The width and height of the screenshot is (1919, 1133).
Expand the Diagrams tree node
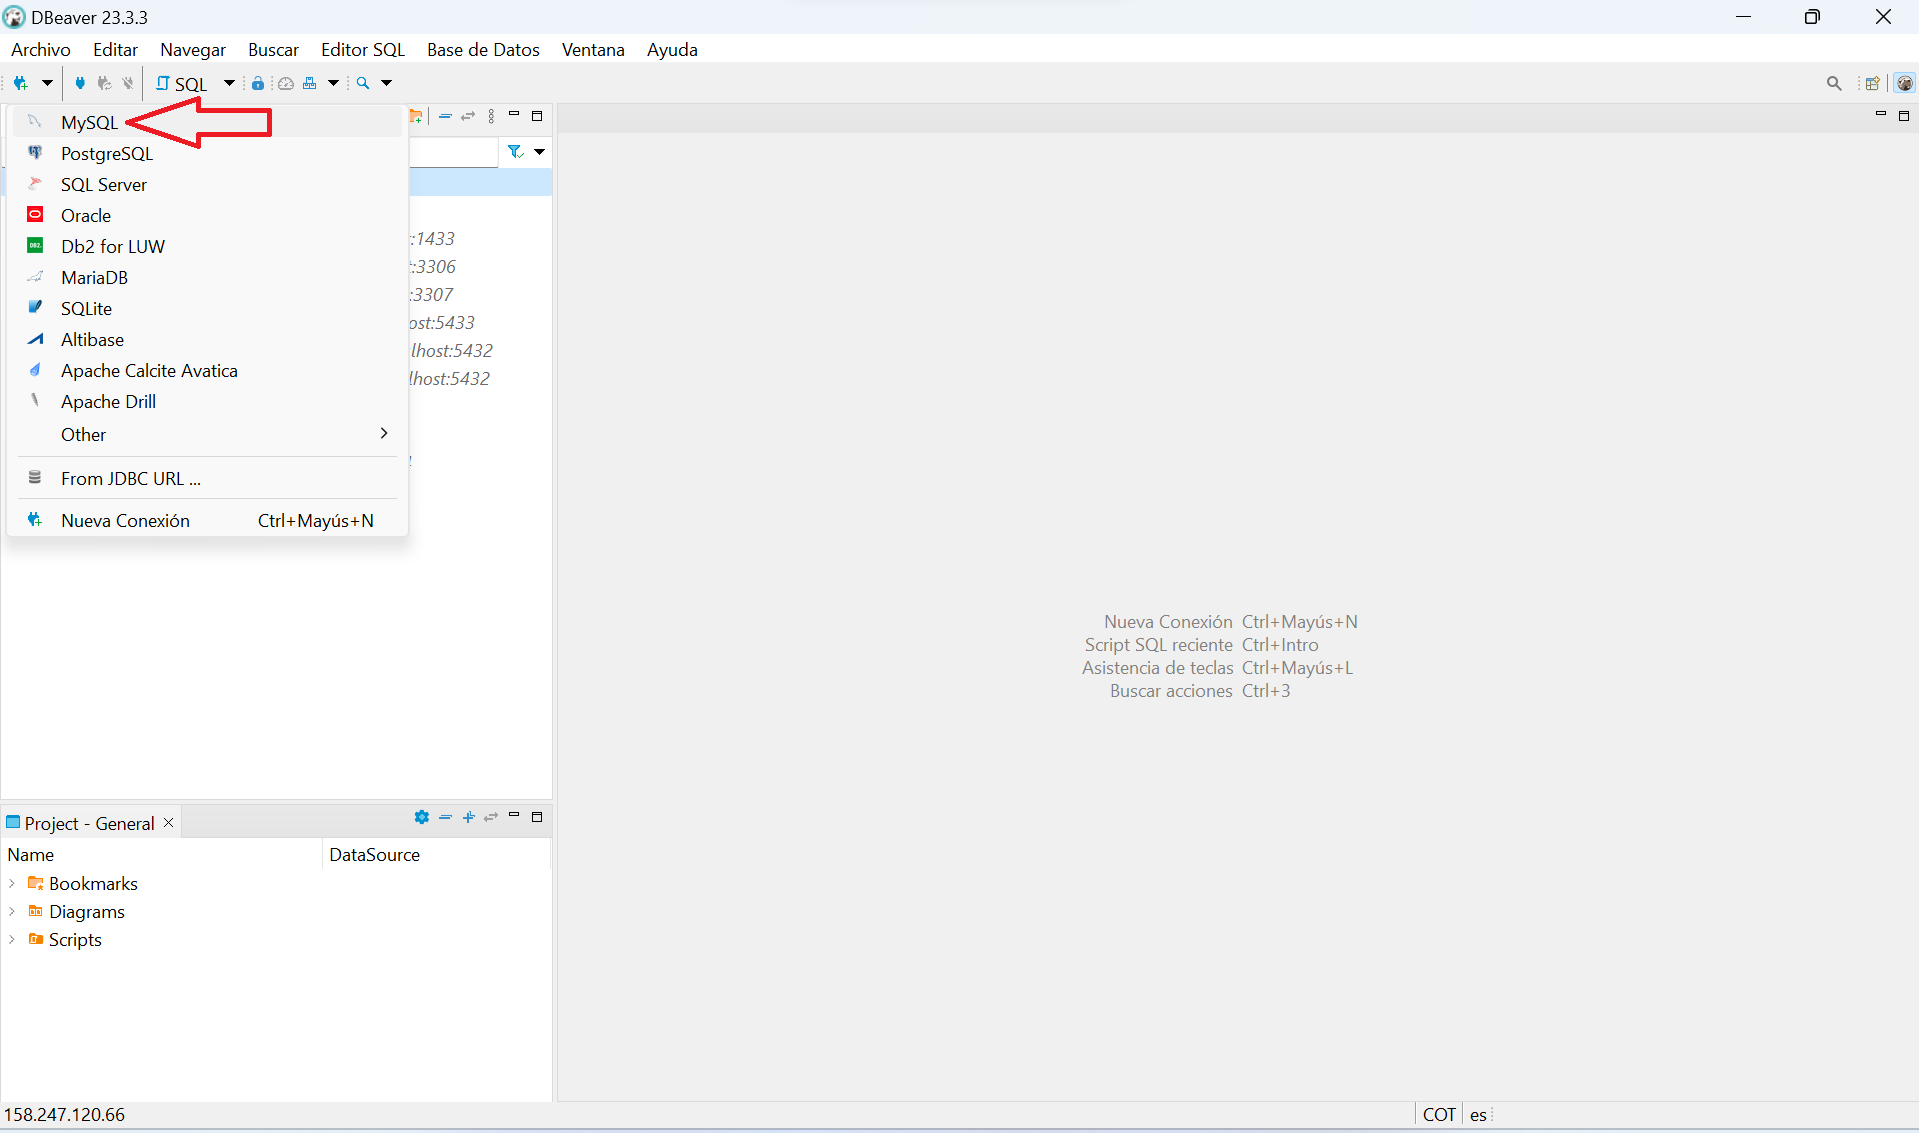(12, 911)
